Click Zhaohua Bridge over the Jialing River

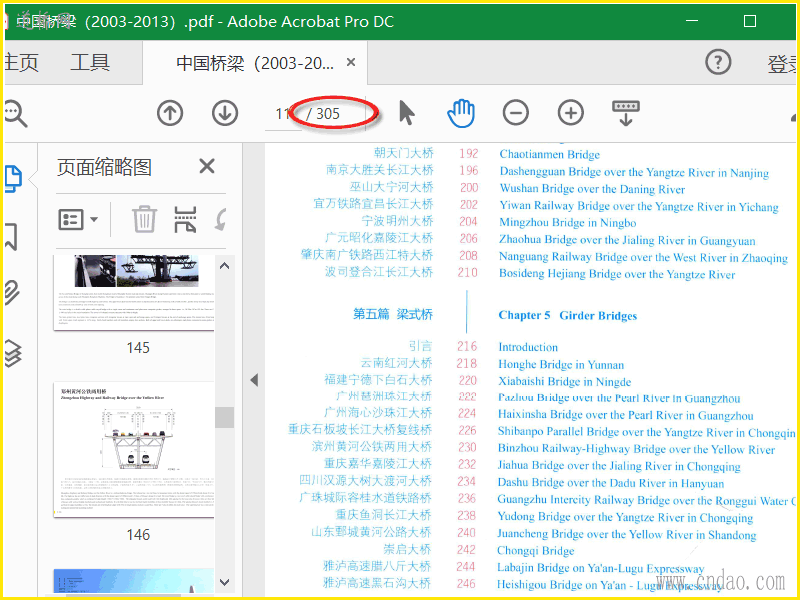point(627,240)
